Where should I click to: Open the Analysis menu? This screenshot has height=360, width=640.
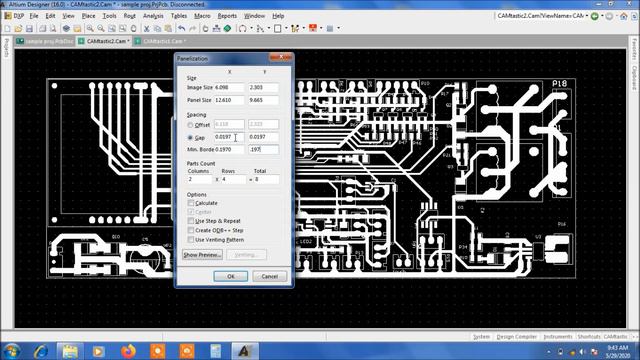(153, 16)
